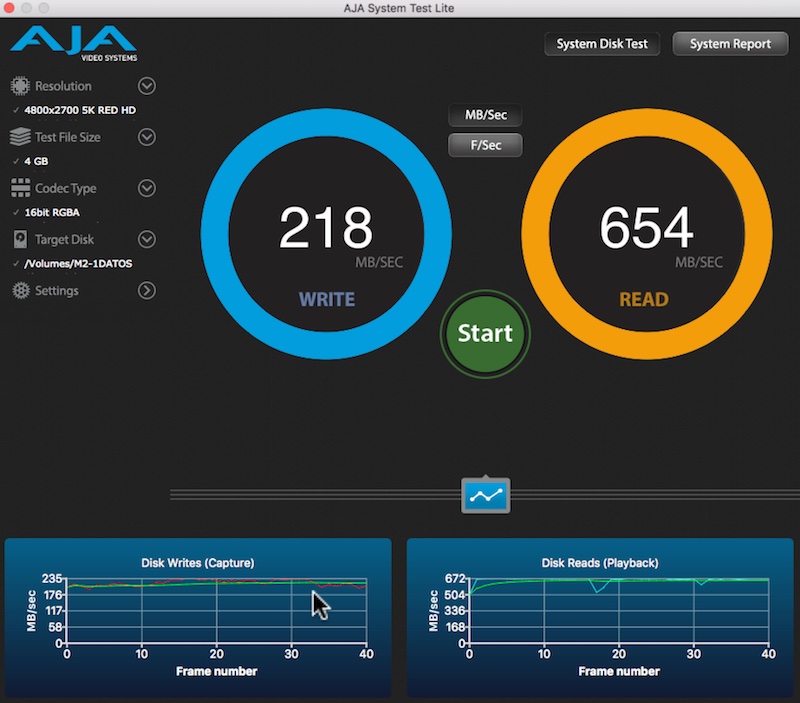The image size is (800, 703).
Task: Expand the Test File Size dropdown
Action: click(x=146, y=137)
